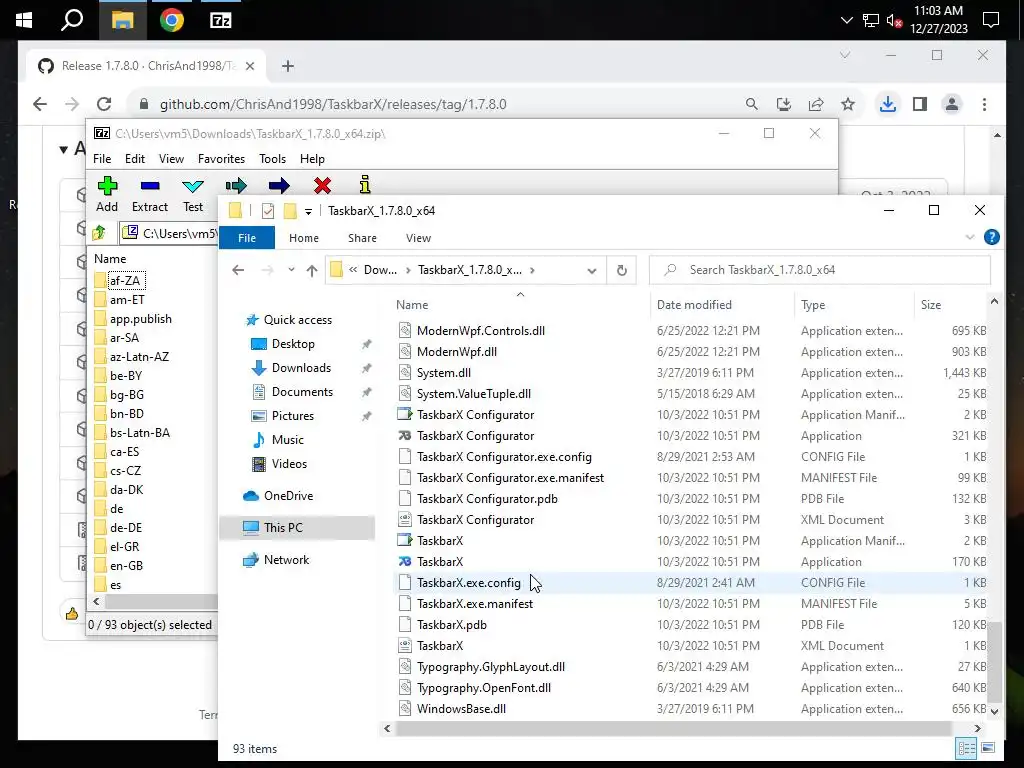1024x768 pixels.
Task: Open 7-Zip Favorites menu
Action: 221,159
